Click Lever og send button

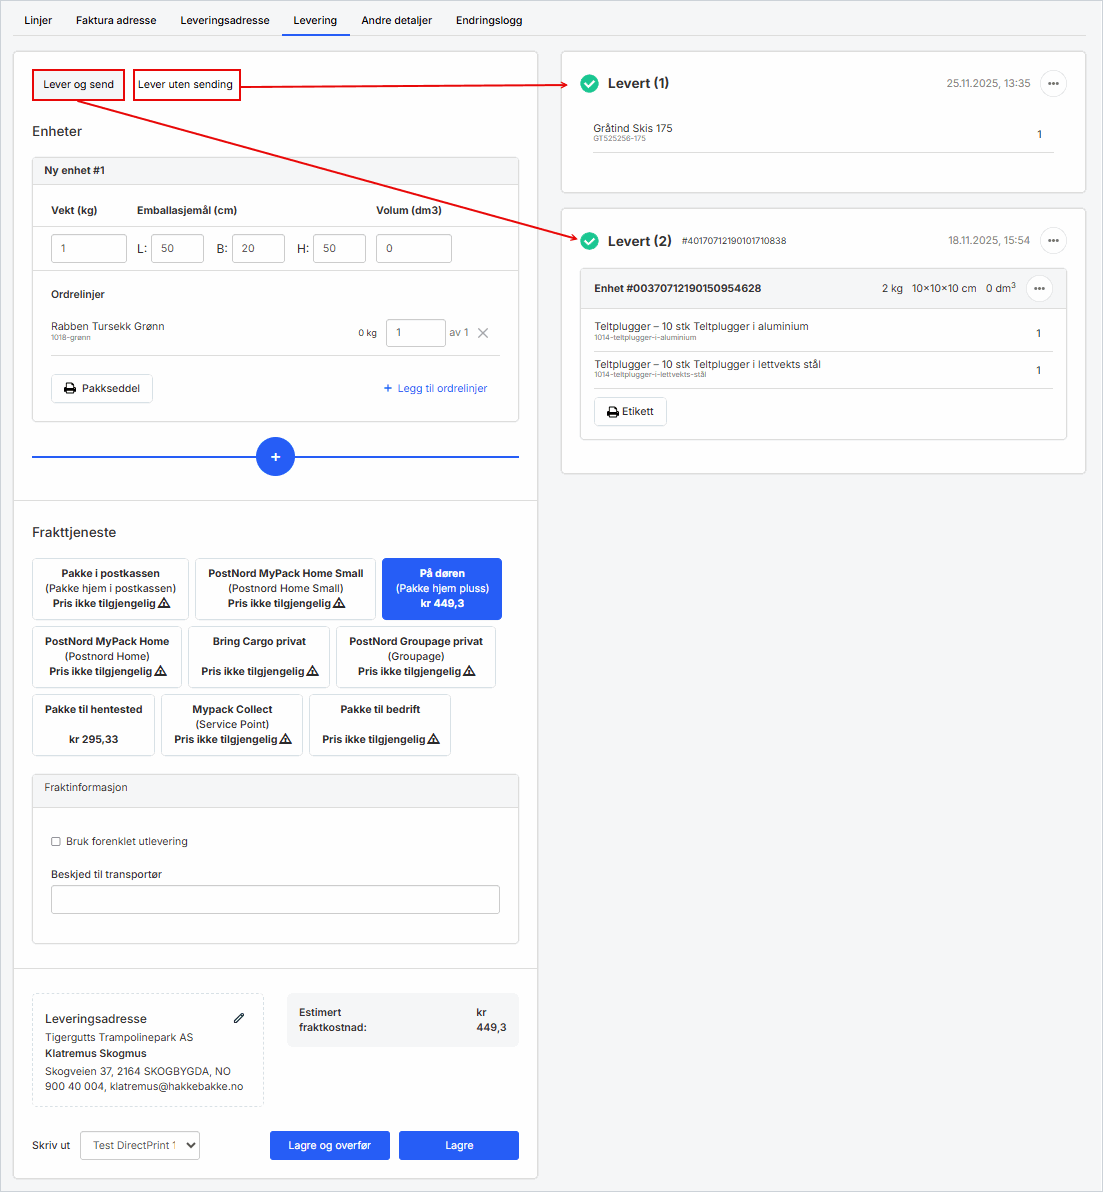pos(78,85)
